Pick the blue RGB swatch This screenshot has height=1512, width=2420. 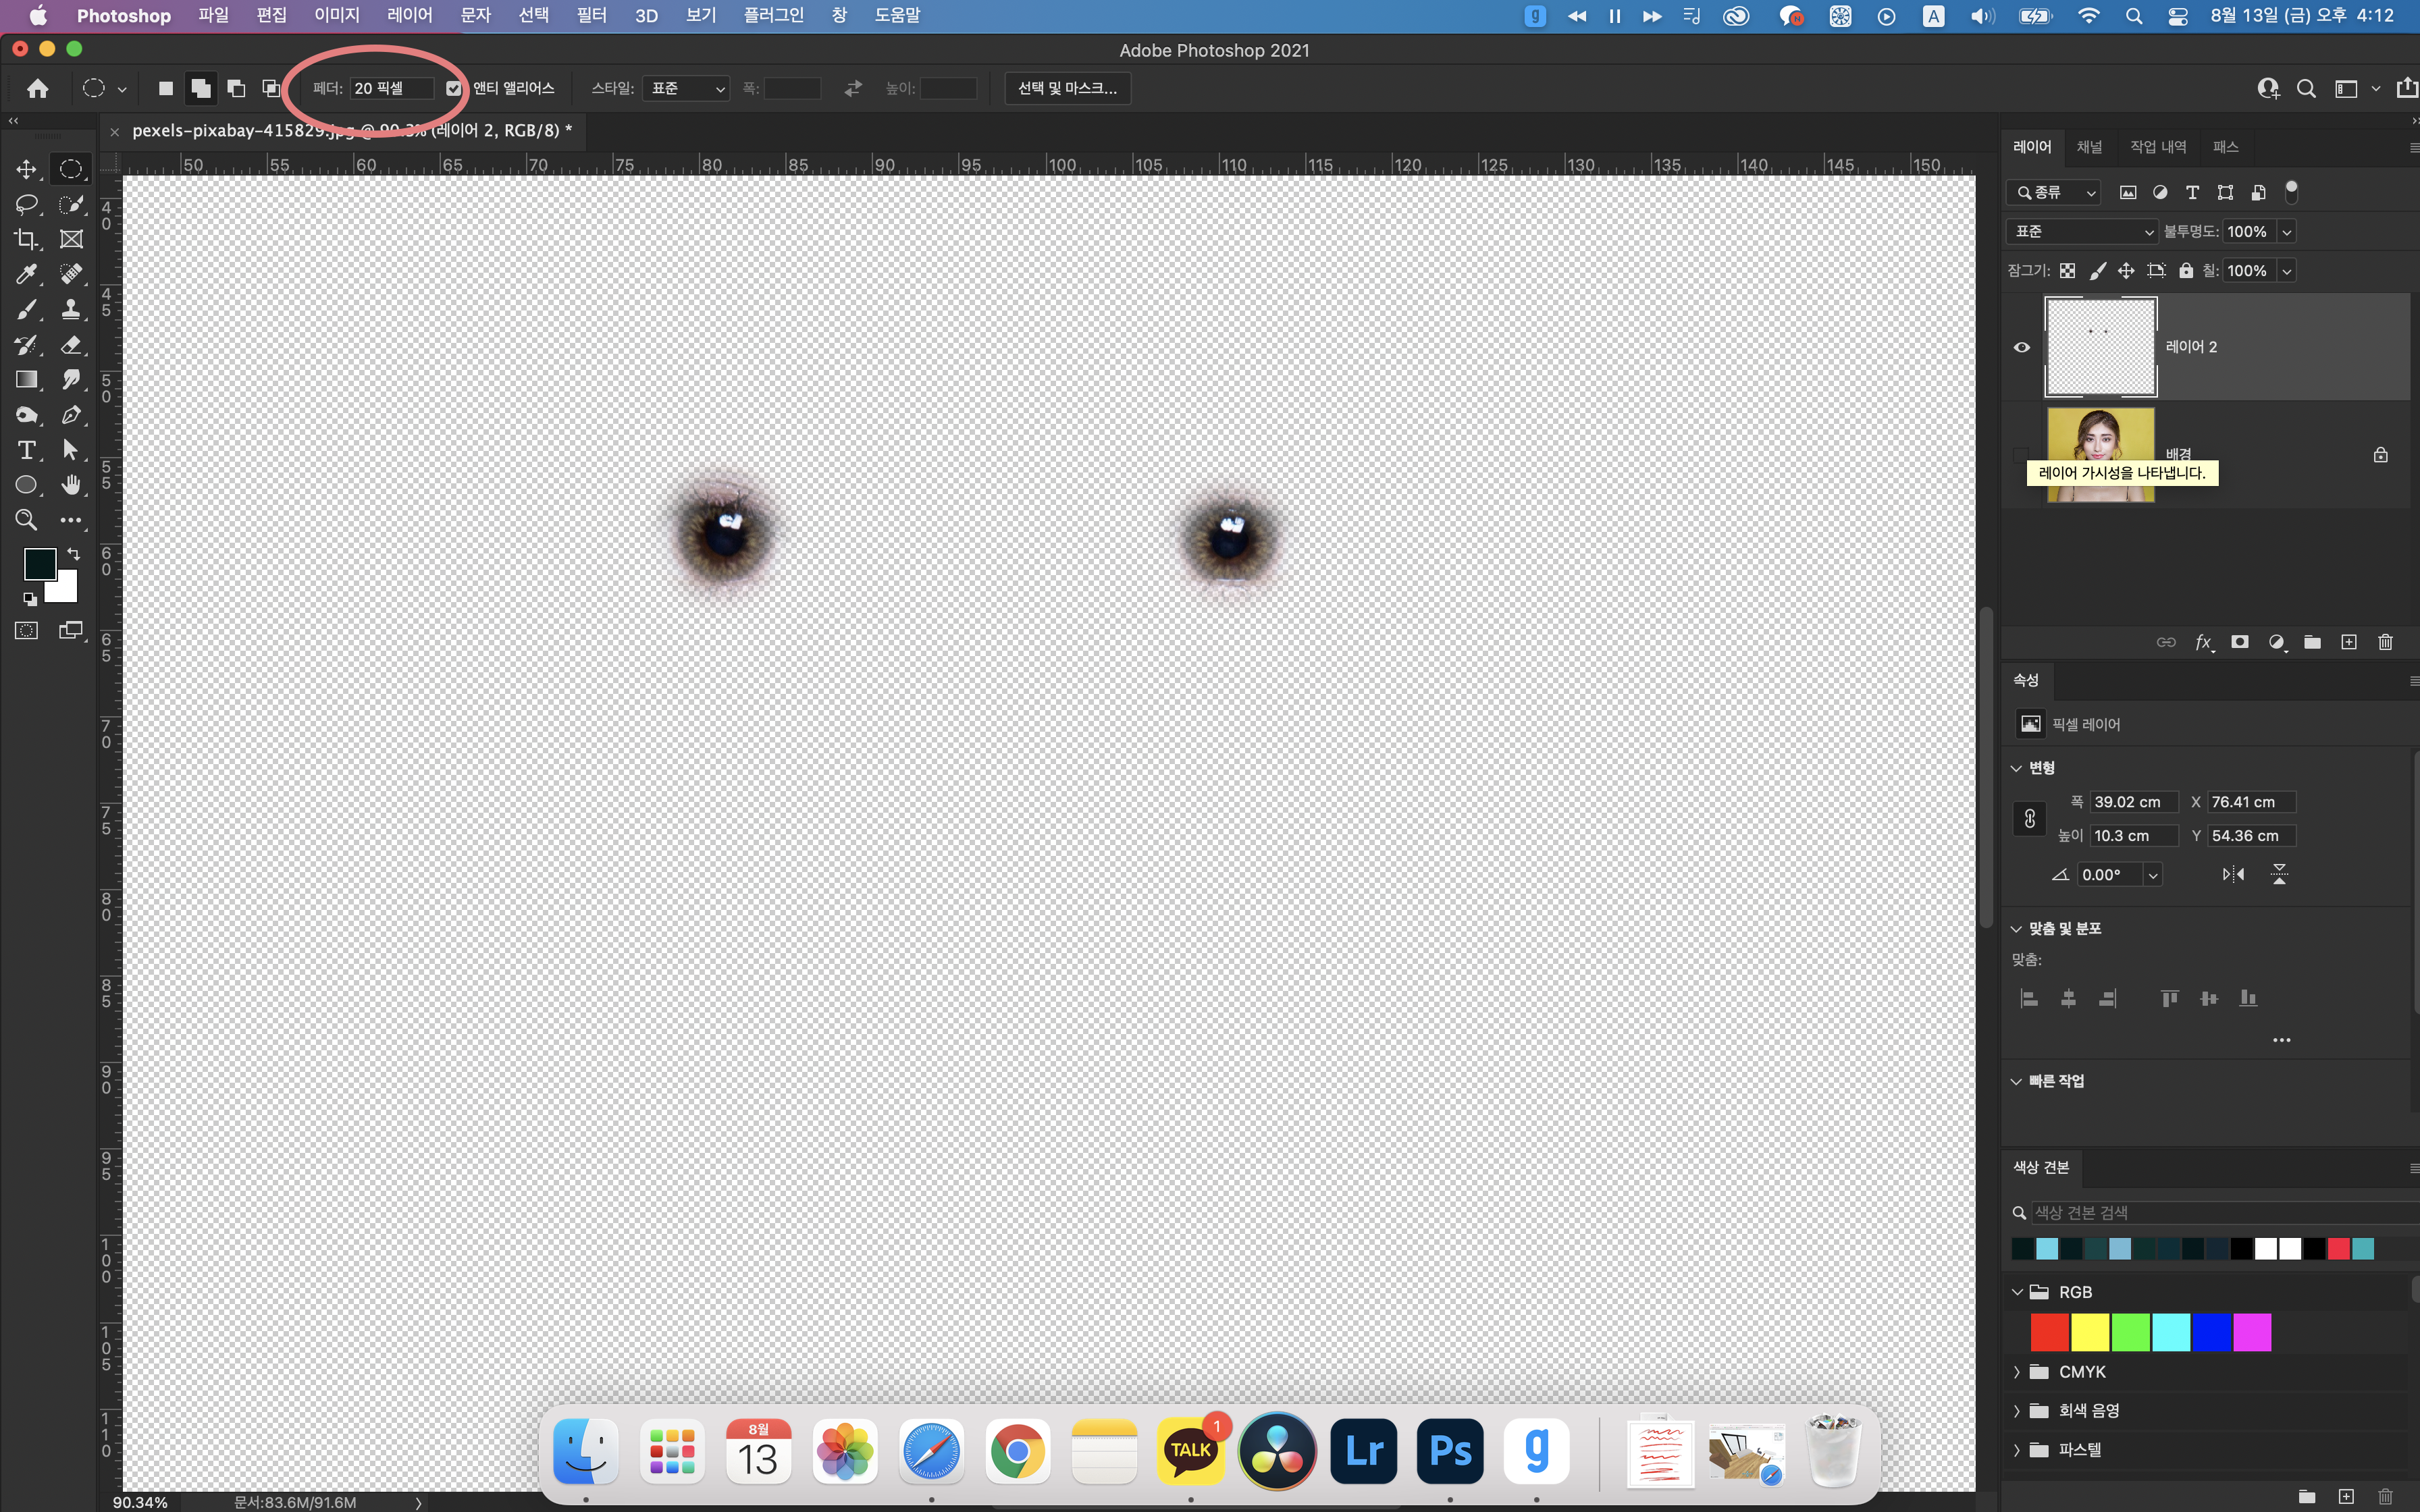[x=2211, y=1332]
